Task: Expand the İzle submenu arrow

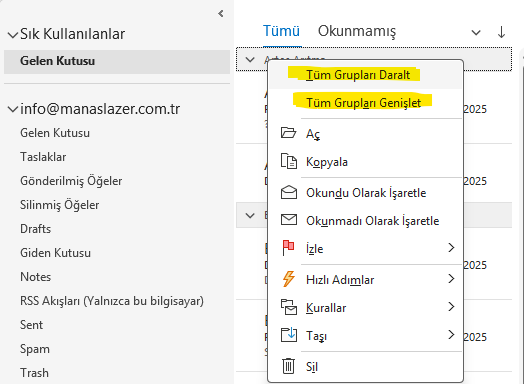Action: coord(451,248)
